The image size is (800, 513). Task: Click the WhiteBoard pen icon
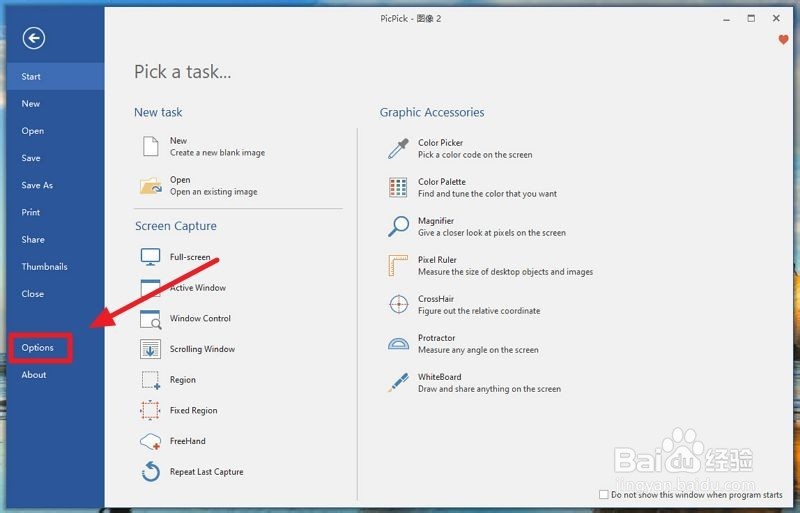click(398, 382)
